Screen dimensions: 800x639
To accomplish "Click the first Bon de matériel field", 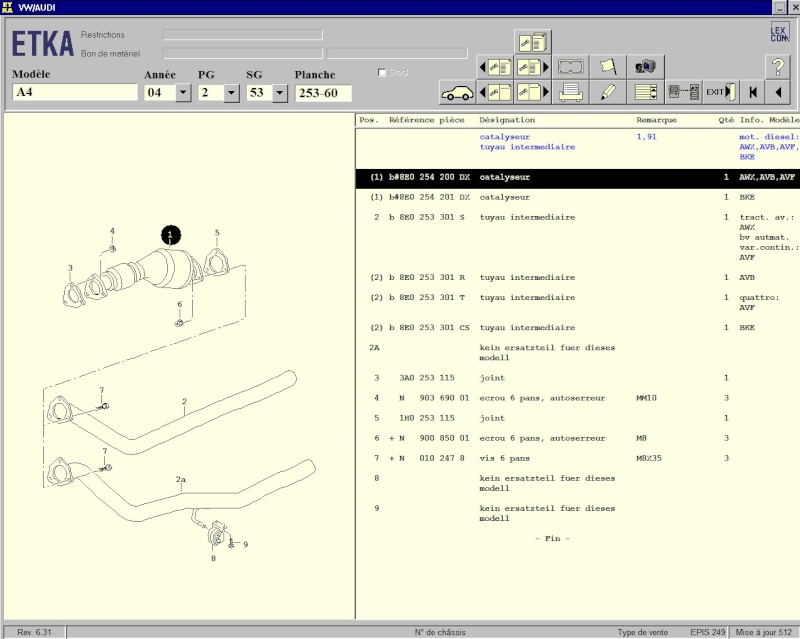I will (242, 53).
